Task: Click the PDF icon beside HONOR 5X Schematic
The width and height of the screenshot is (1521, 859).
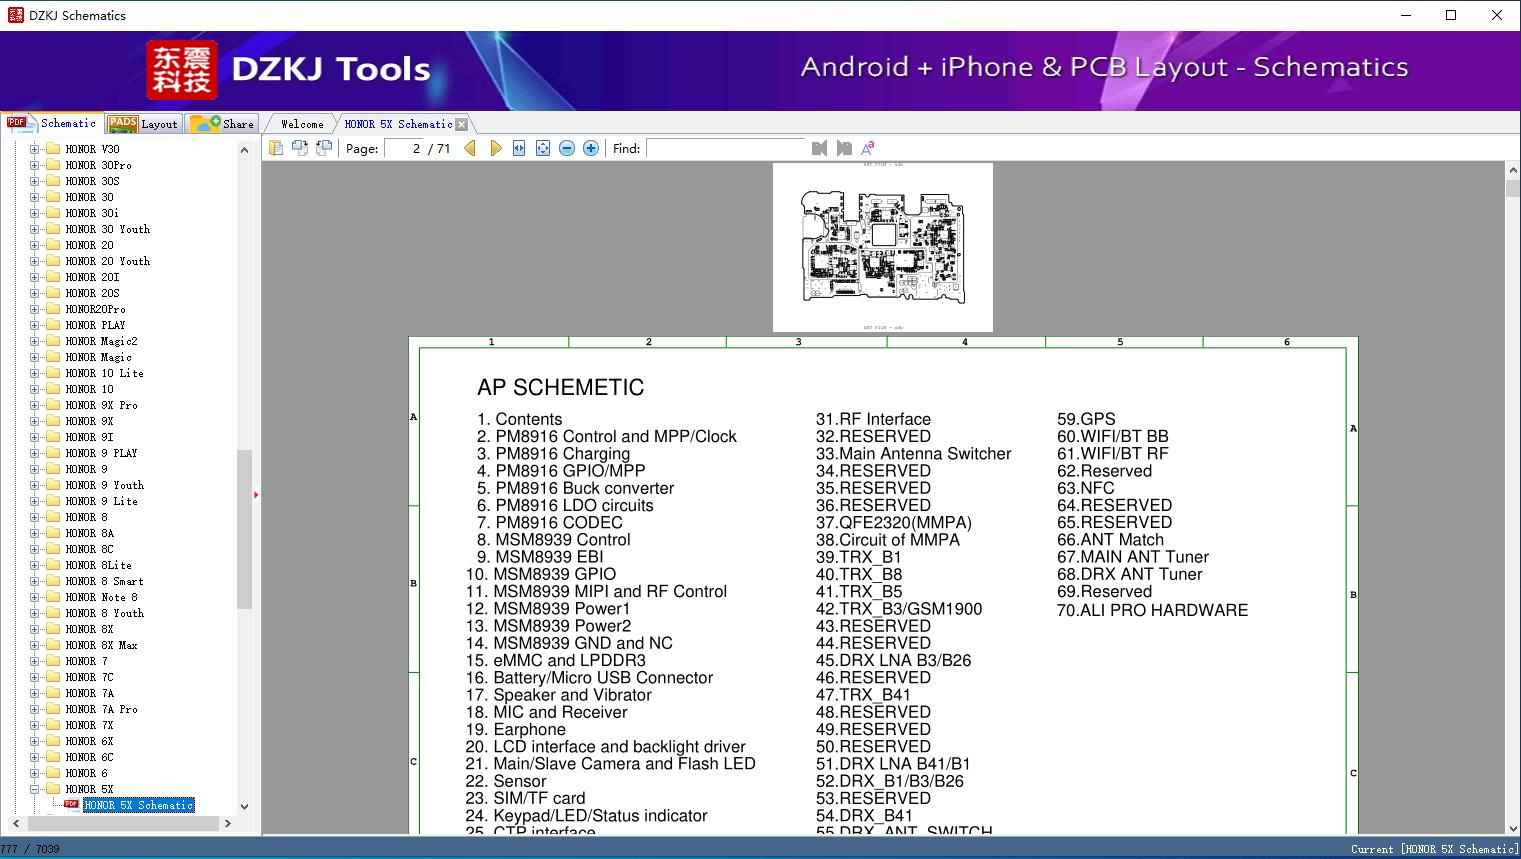Action: coord(71,804)
